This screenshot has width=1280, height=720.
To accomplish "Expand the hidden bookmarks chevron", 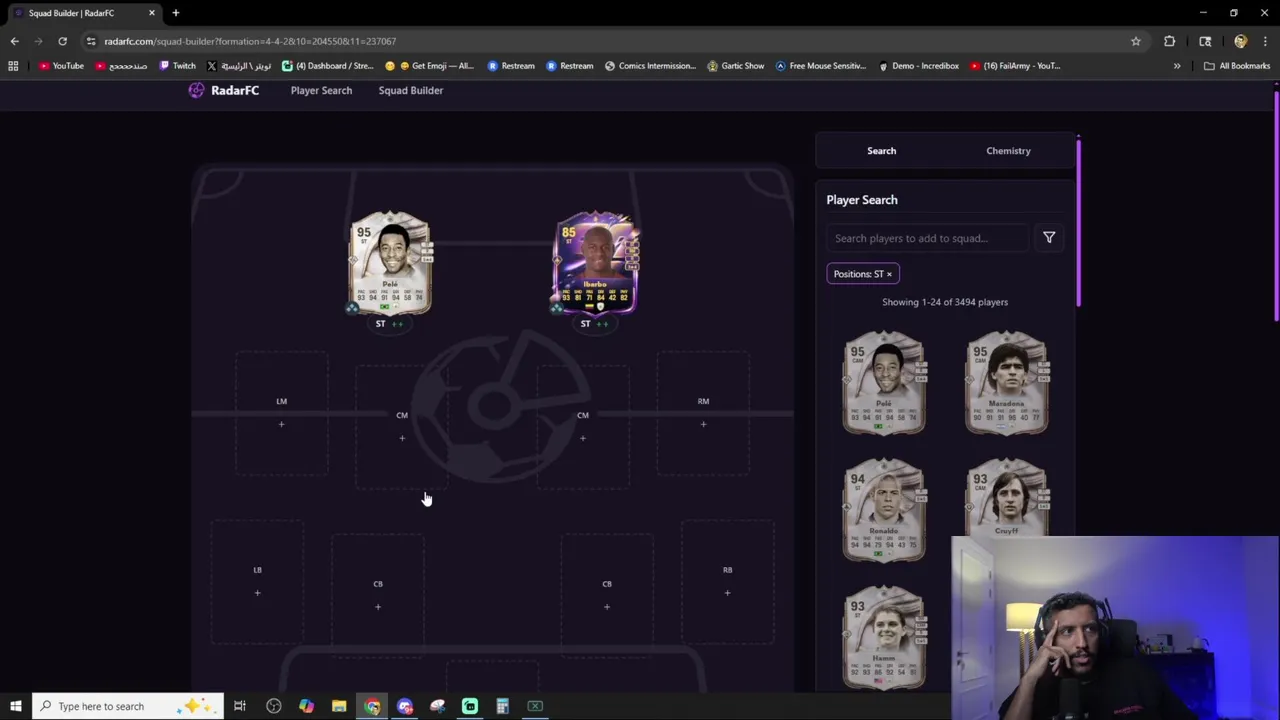I will [x=1177, y=66].
